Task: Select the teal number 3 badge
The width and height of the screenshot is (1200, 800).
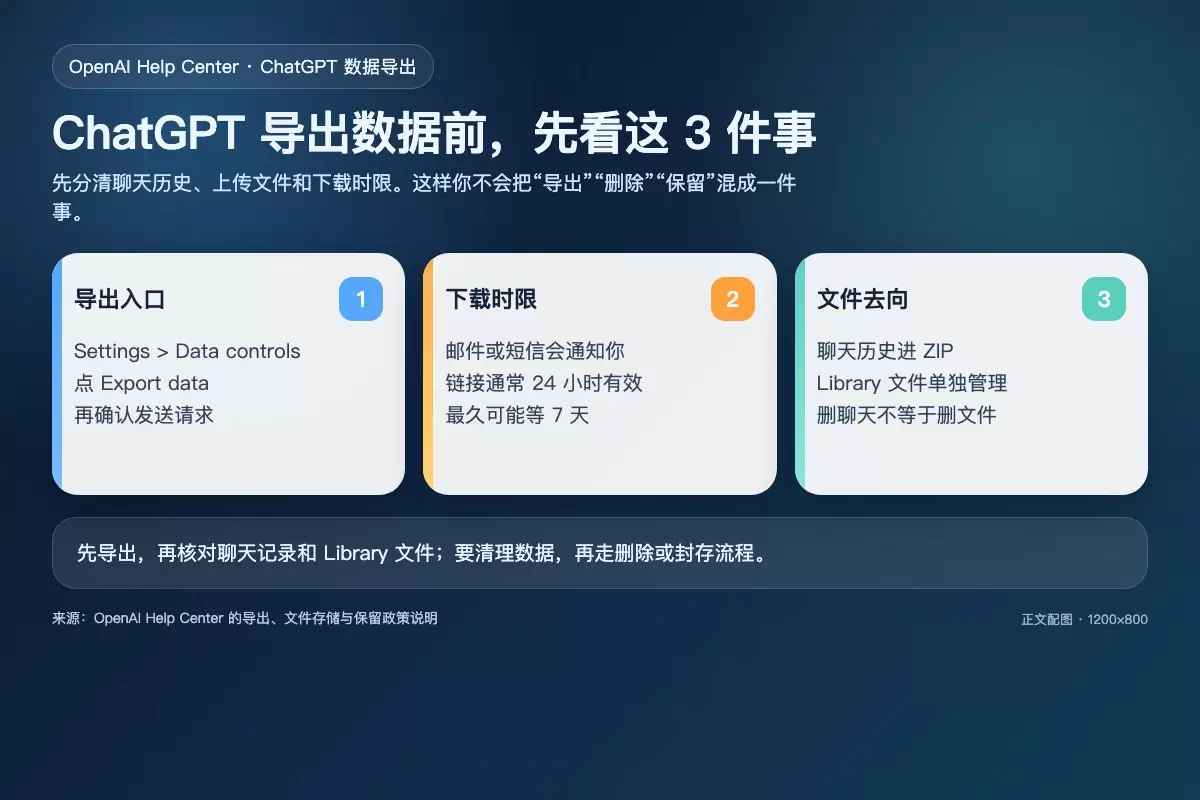Action: pyautogui.click(x=1104, y=299)
